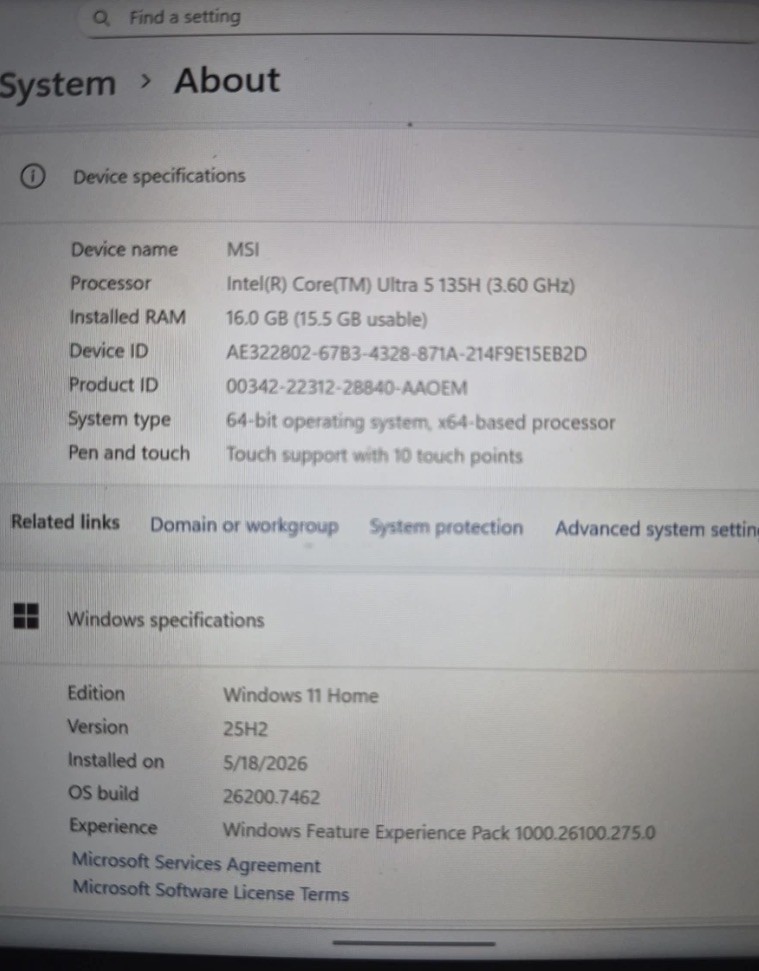Screen dimensions: 759x971
Task: Select the Device ID value AE322802-67B3
Action: (x=407, y=353)
